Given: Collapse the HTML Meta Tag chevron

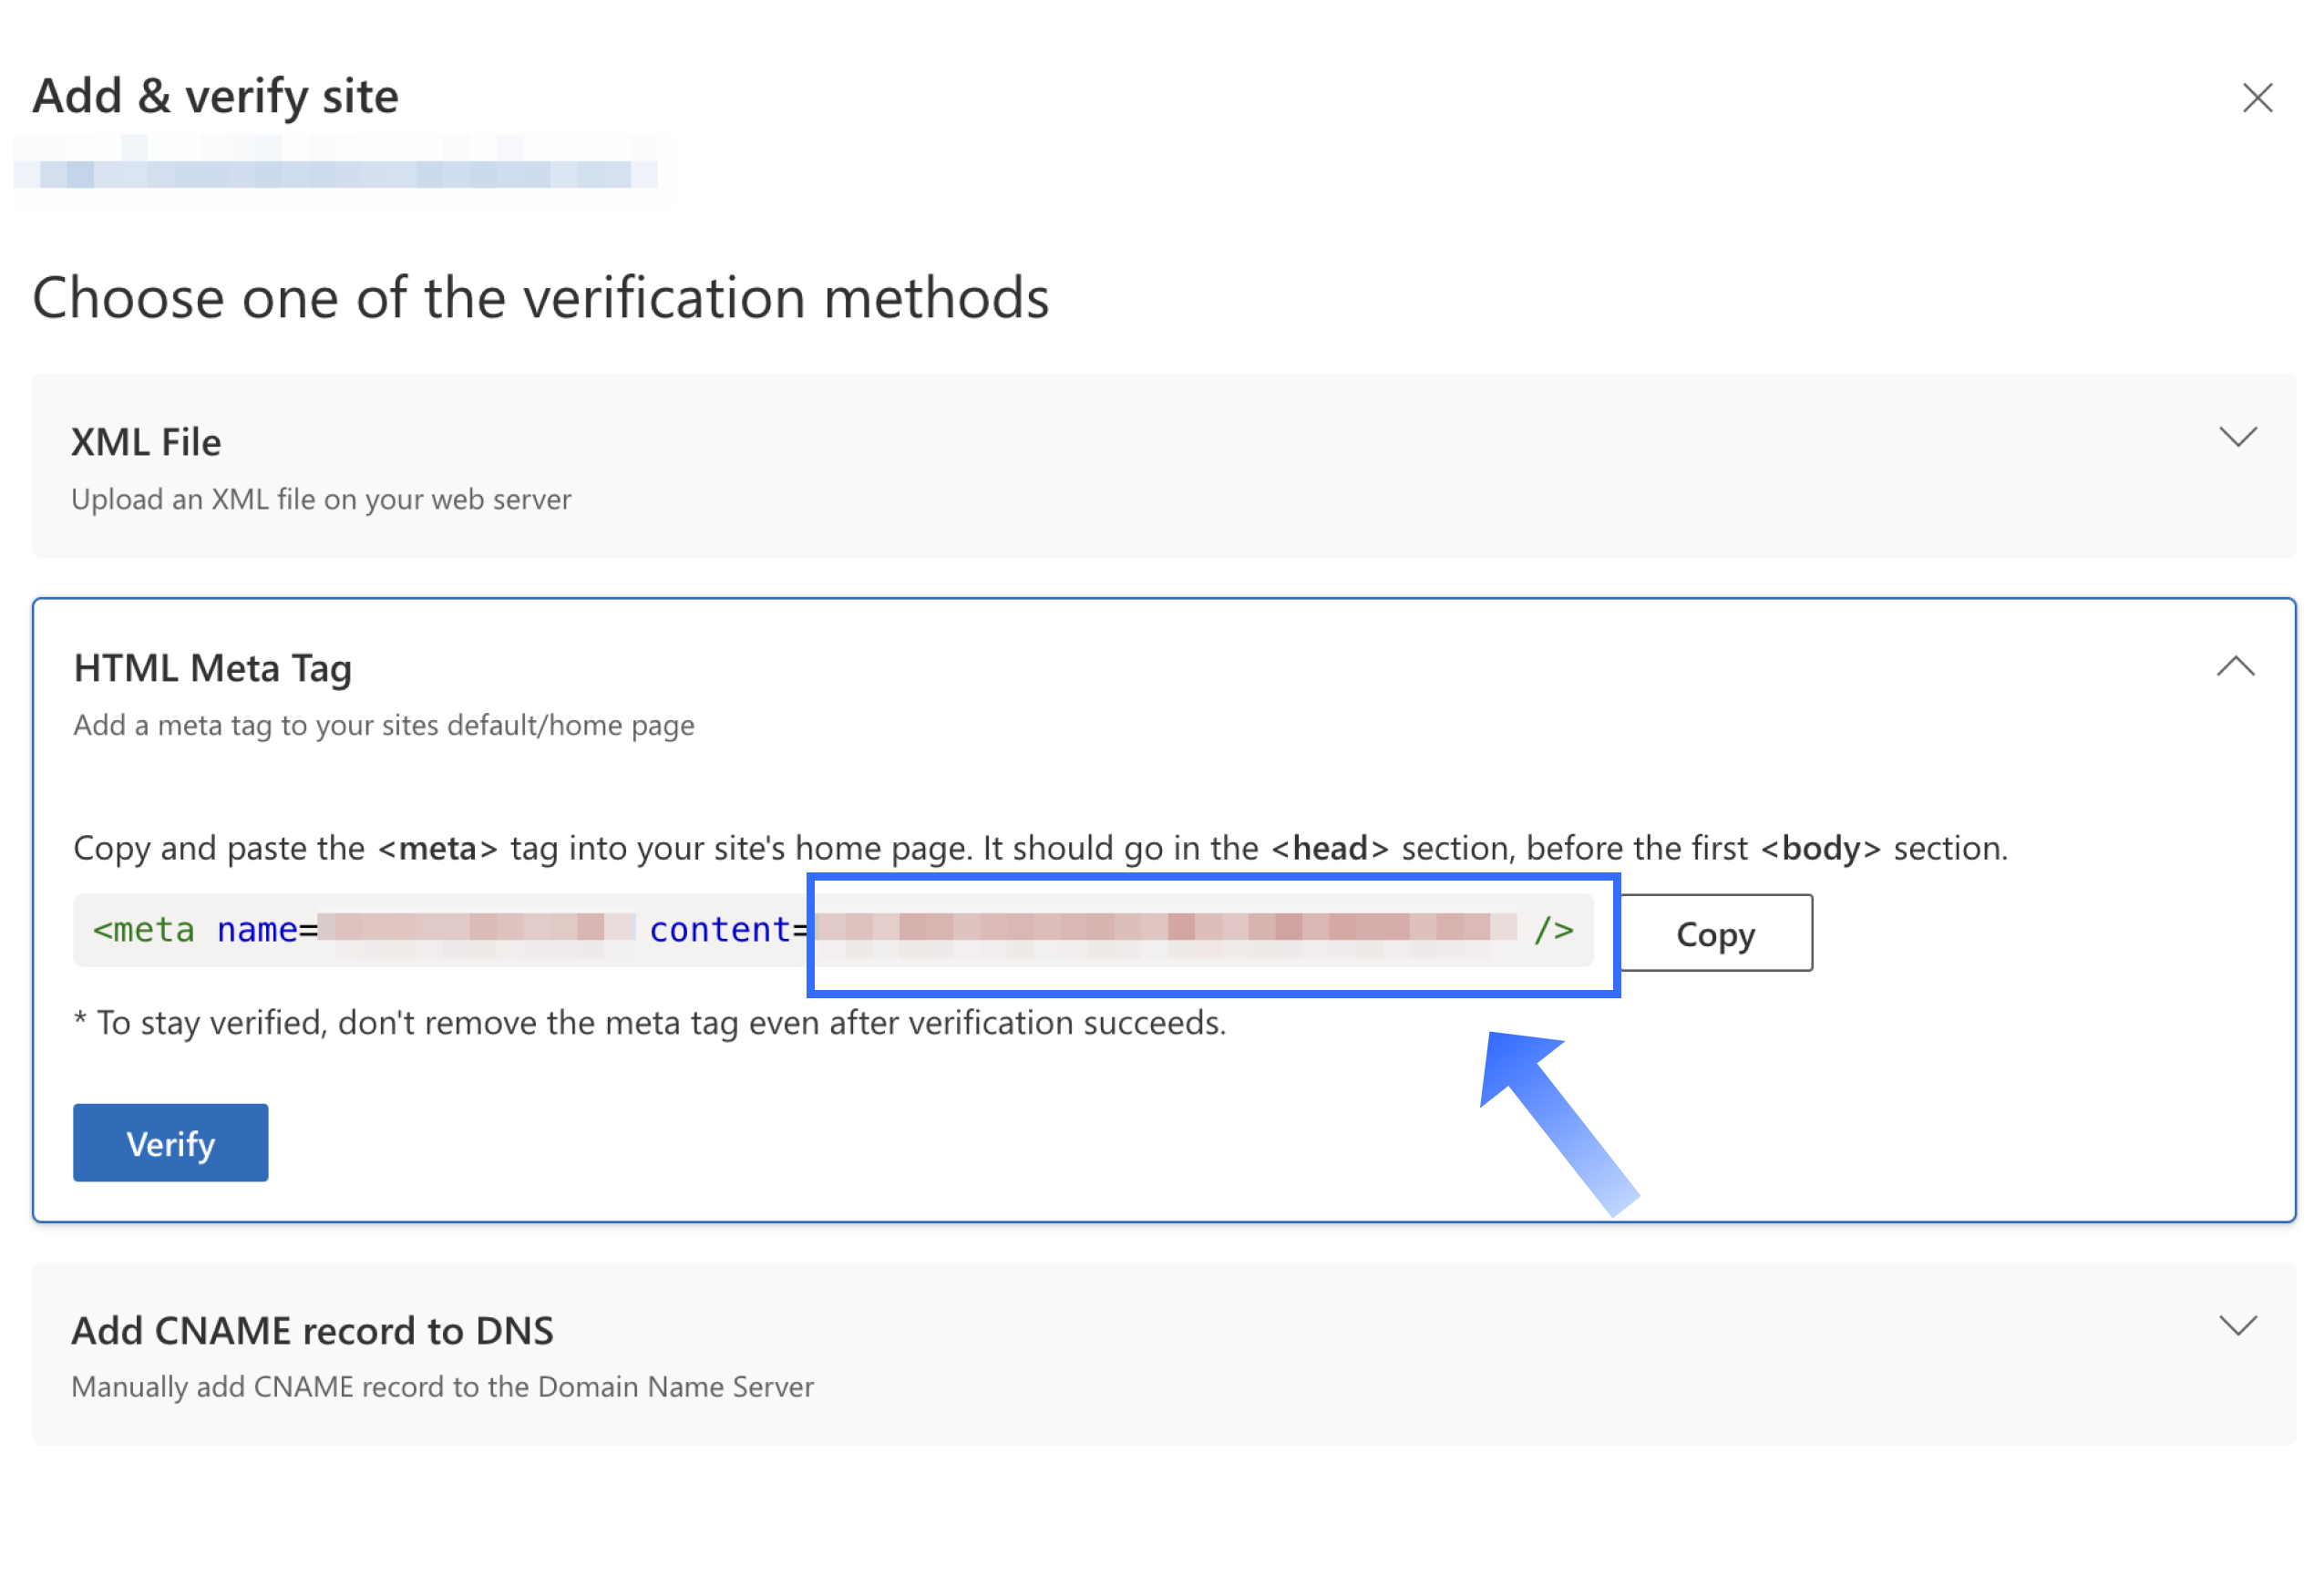Looking at the screenshot, I should [2235, 667].
